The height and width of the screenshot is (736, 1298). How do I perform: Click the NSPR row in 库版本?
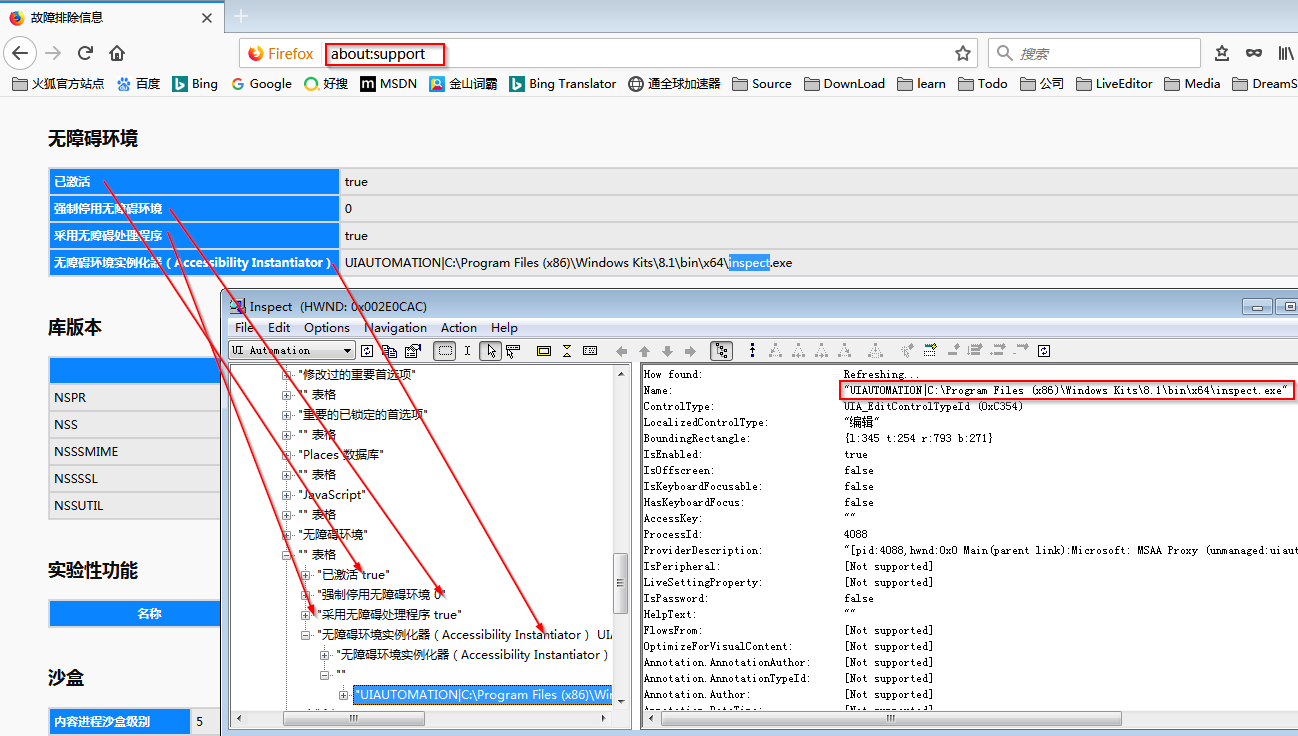pos(134,397)
